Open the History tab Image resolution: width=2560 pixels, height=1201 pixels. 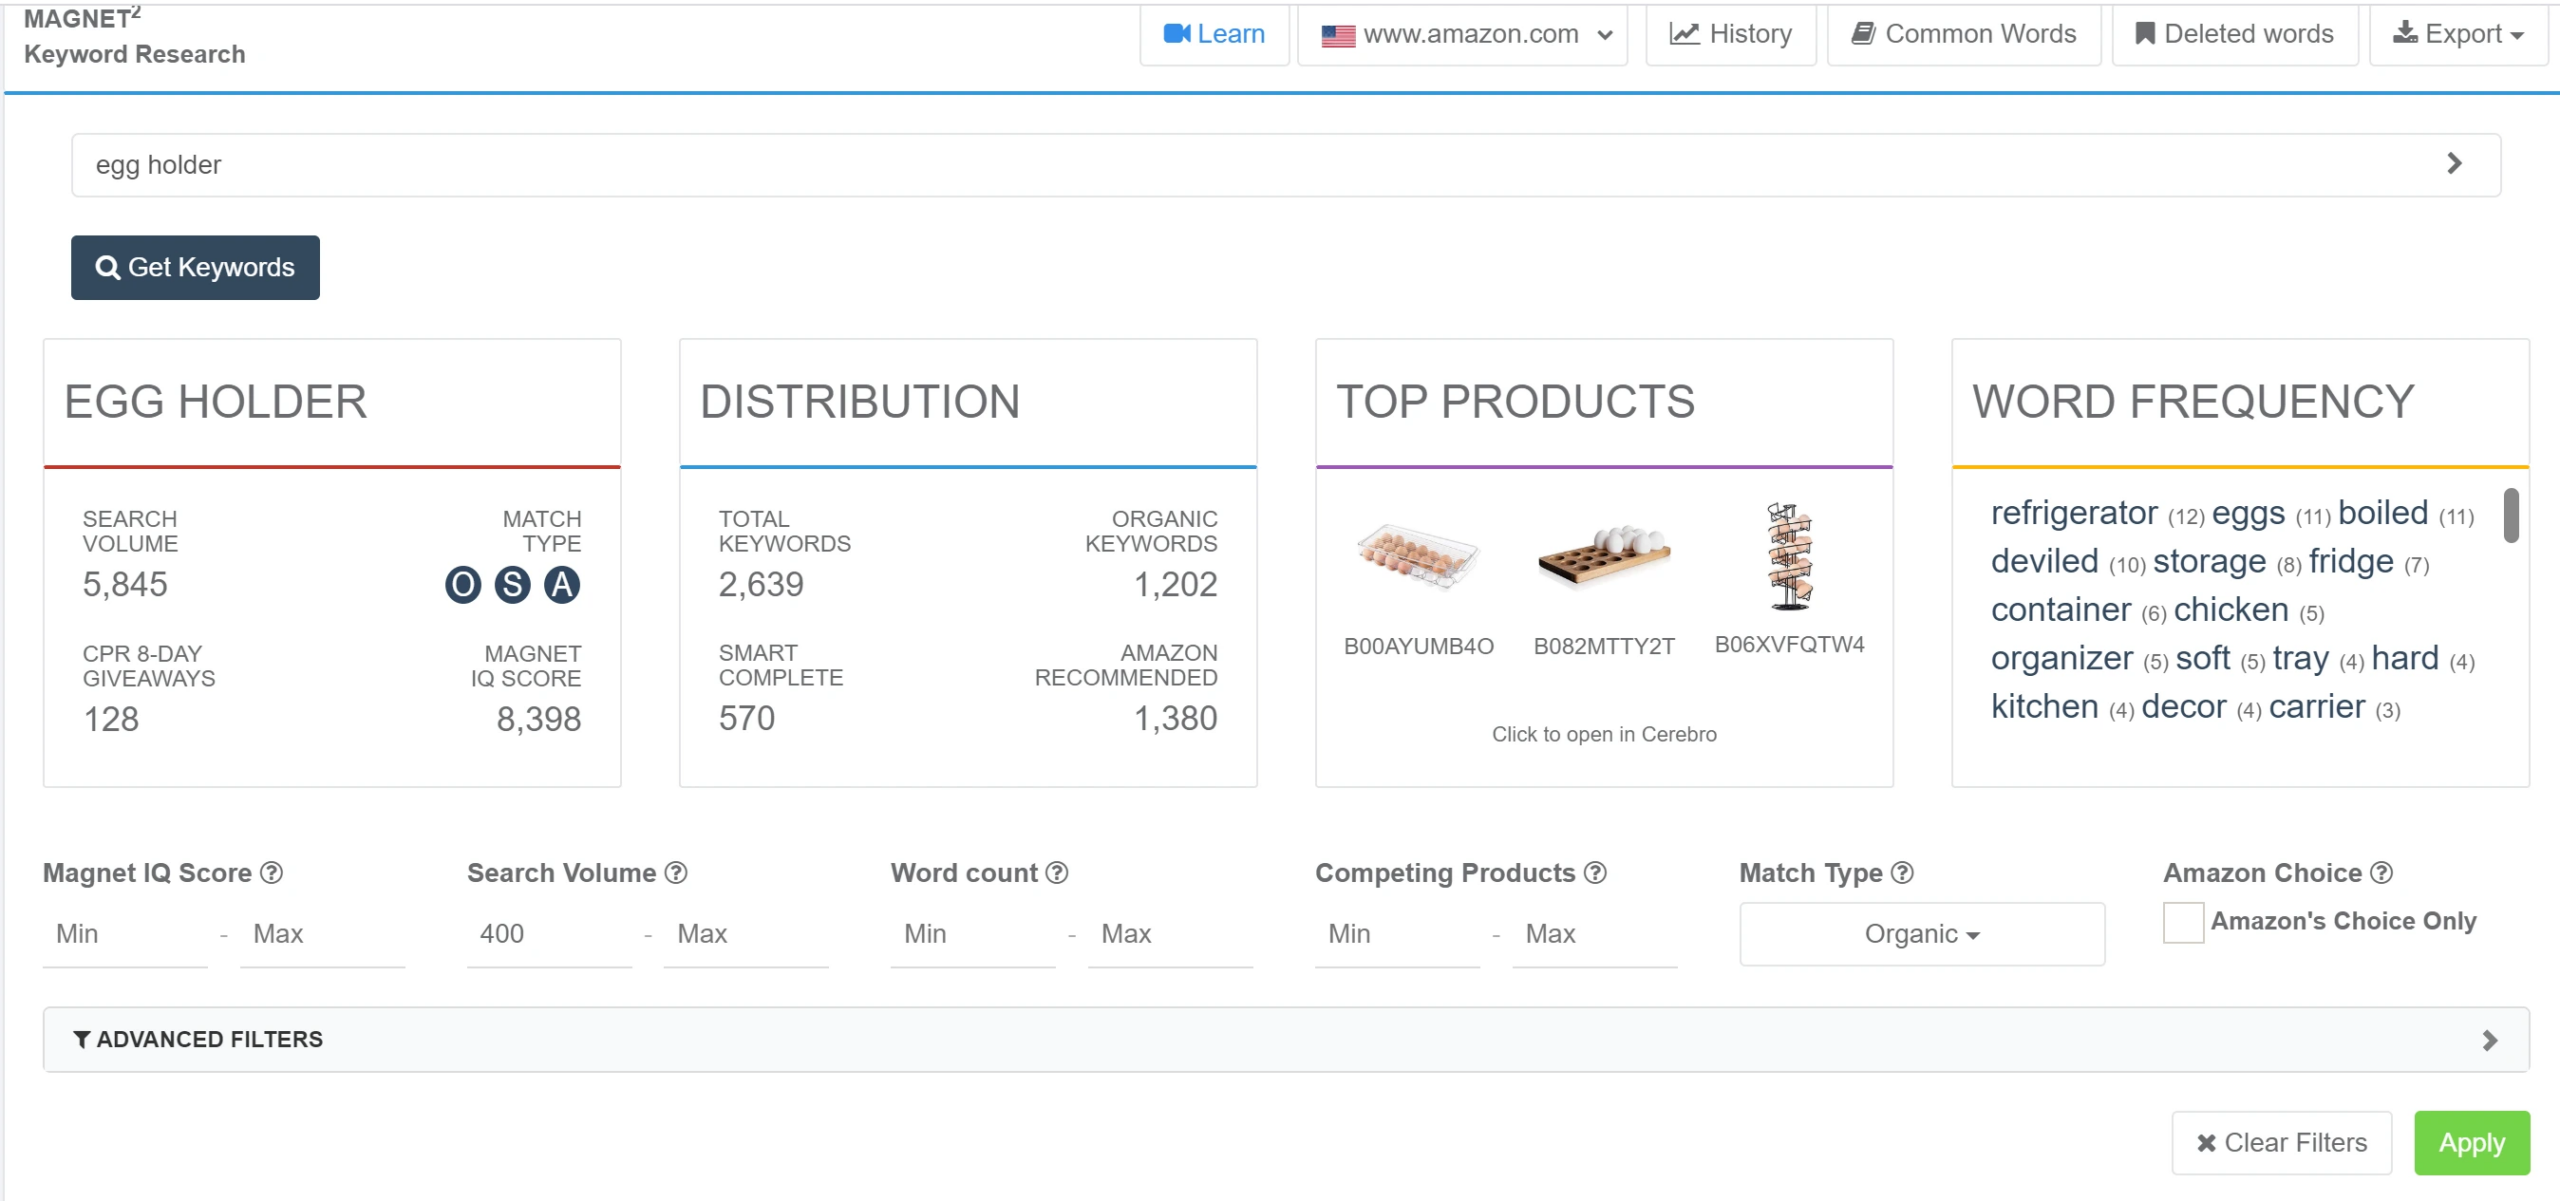click(1731, 34)
